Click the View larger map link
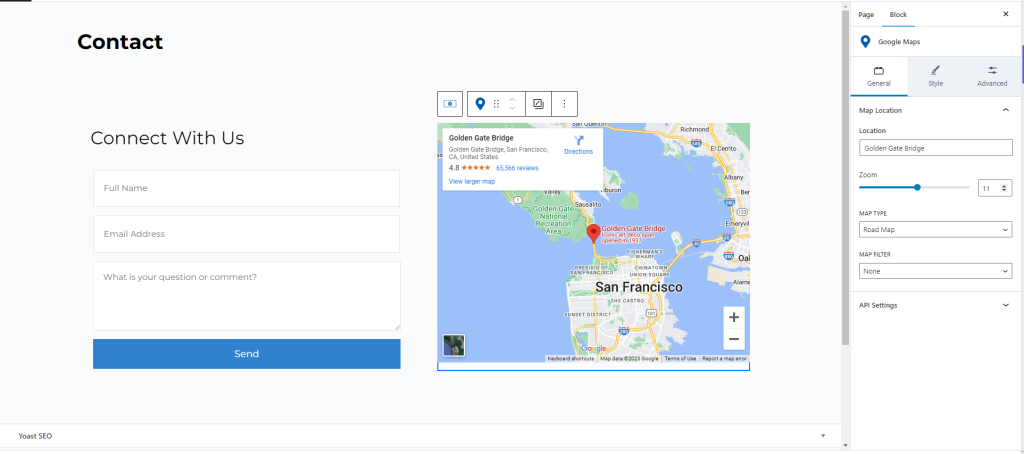 [x=472, y=181]
